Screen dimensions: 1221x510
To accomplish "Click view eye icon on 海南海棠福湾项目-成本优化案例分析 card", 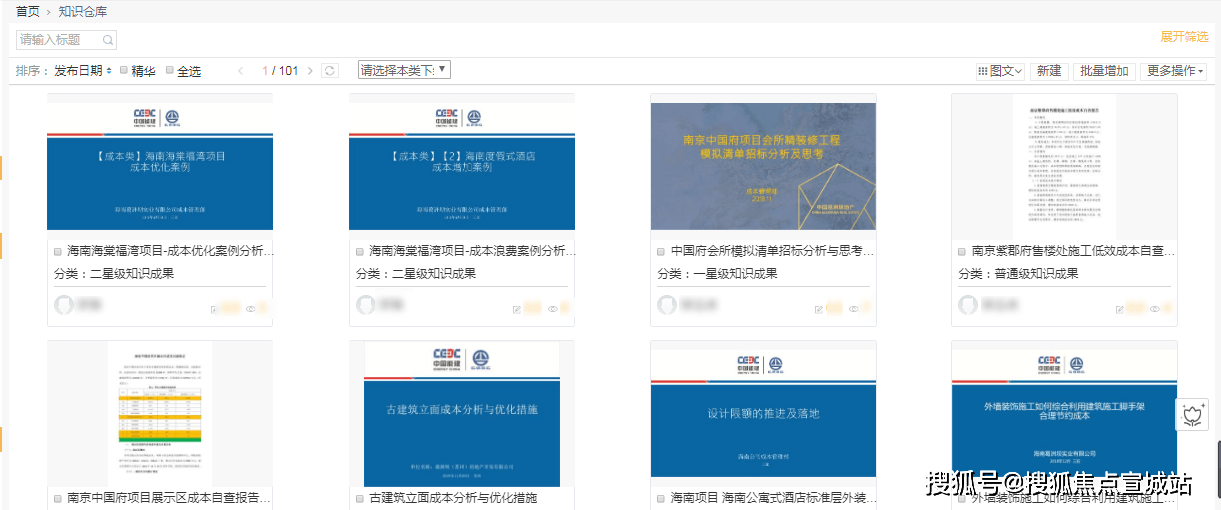I will pos(251,309).
